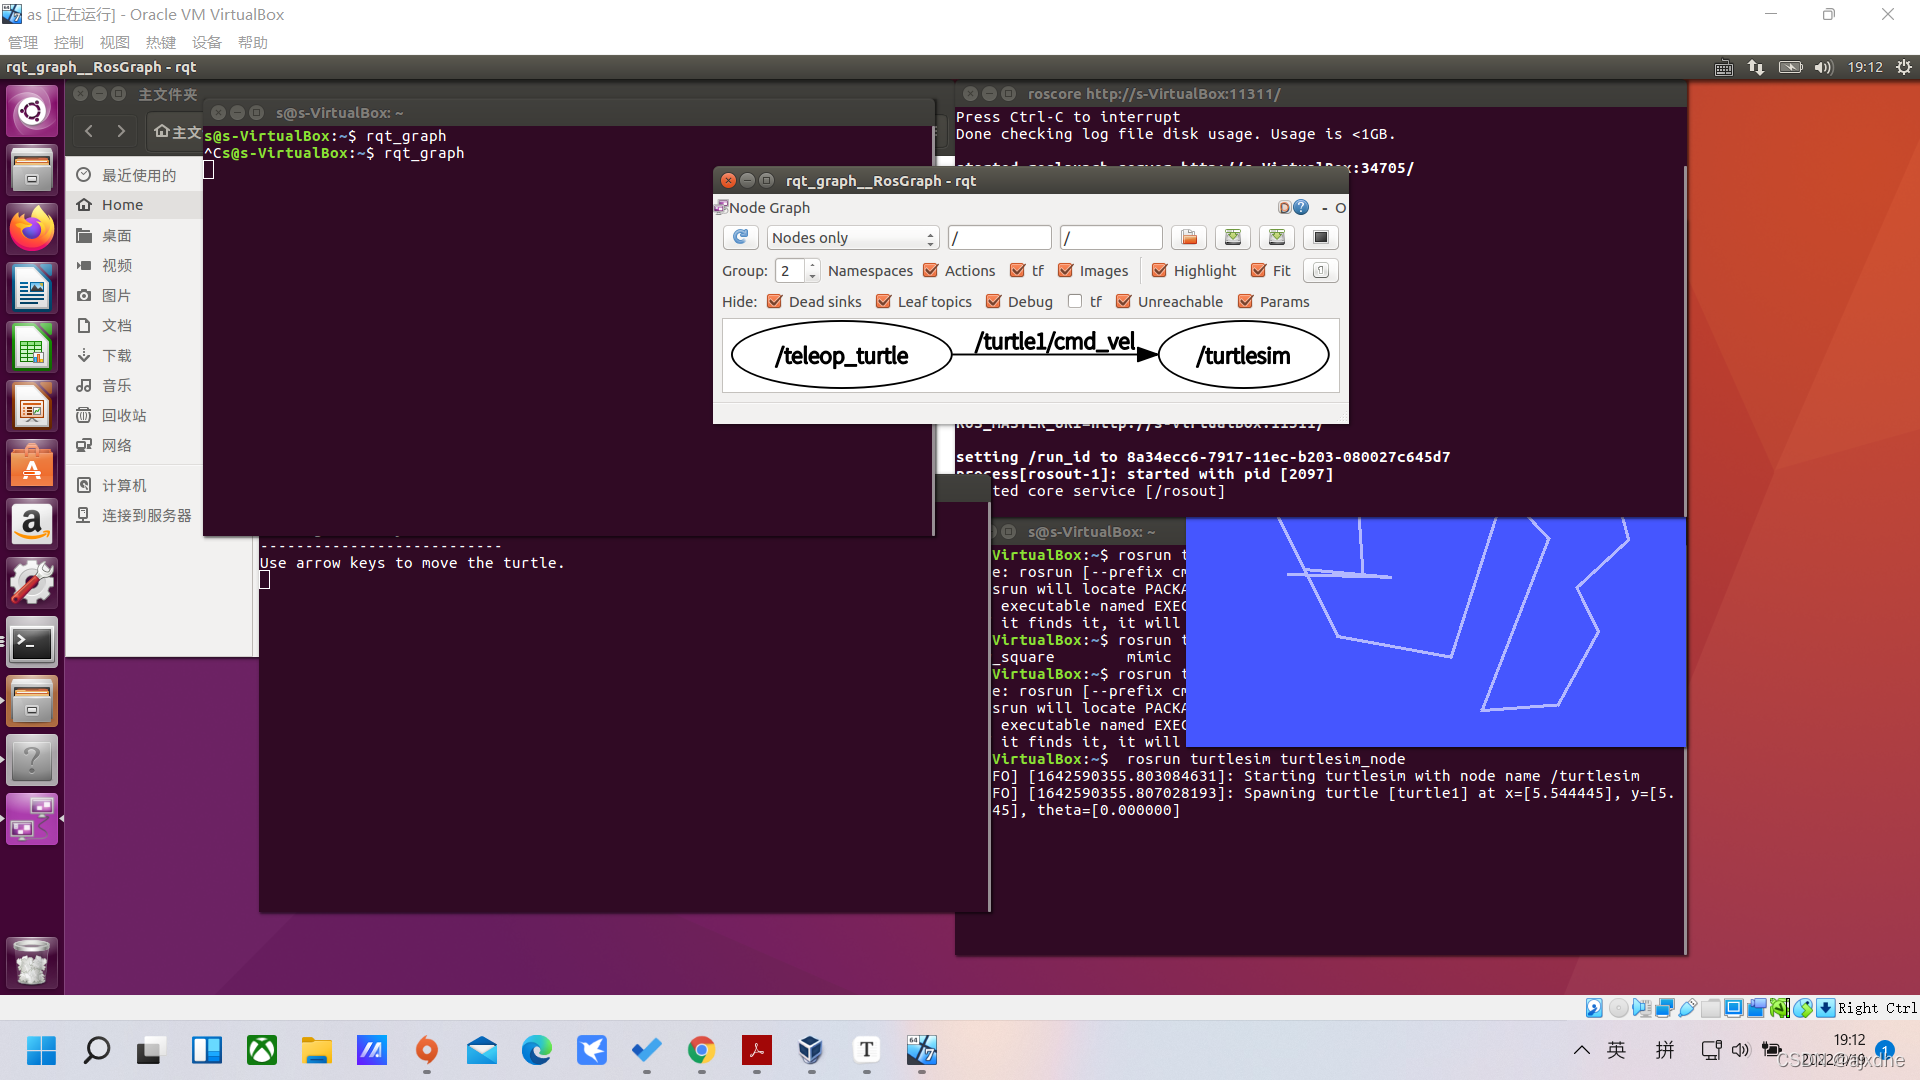Open VirtualBox 帮助 menu
Image resolution: width=1920 pixels, height=1080 pixels.
click(x=253, y=42)
